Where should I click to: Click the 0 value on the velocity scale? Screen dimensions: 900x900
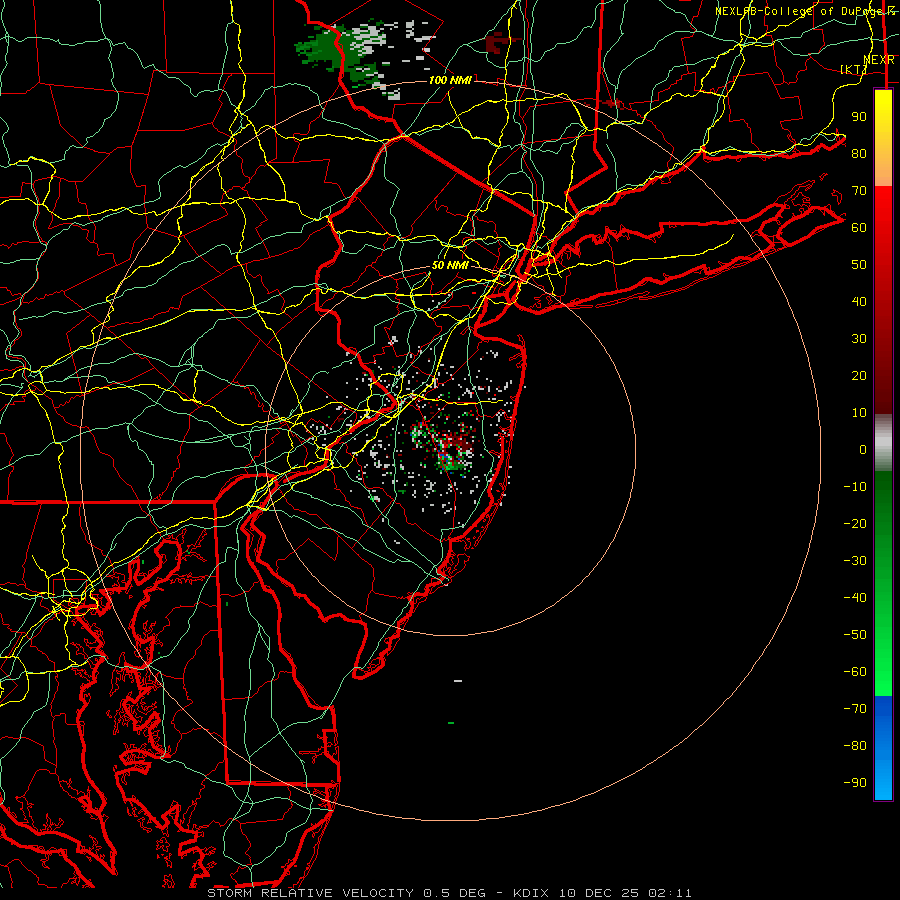pyautogui.click(x=863, y=449)
